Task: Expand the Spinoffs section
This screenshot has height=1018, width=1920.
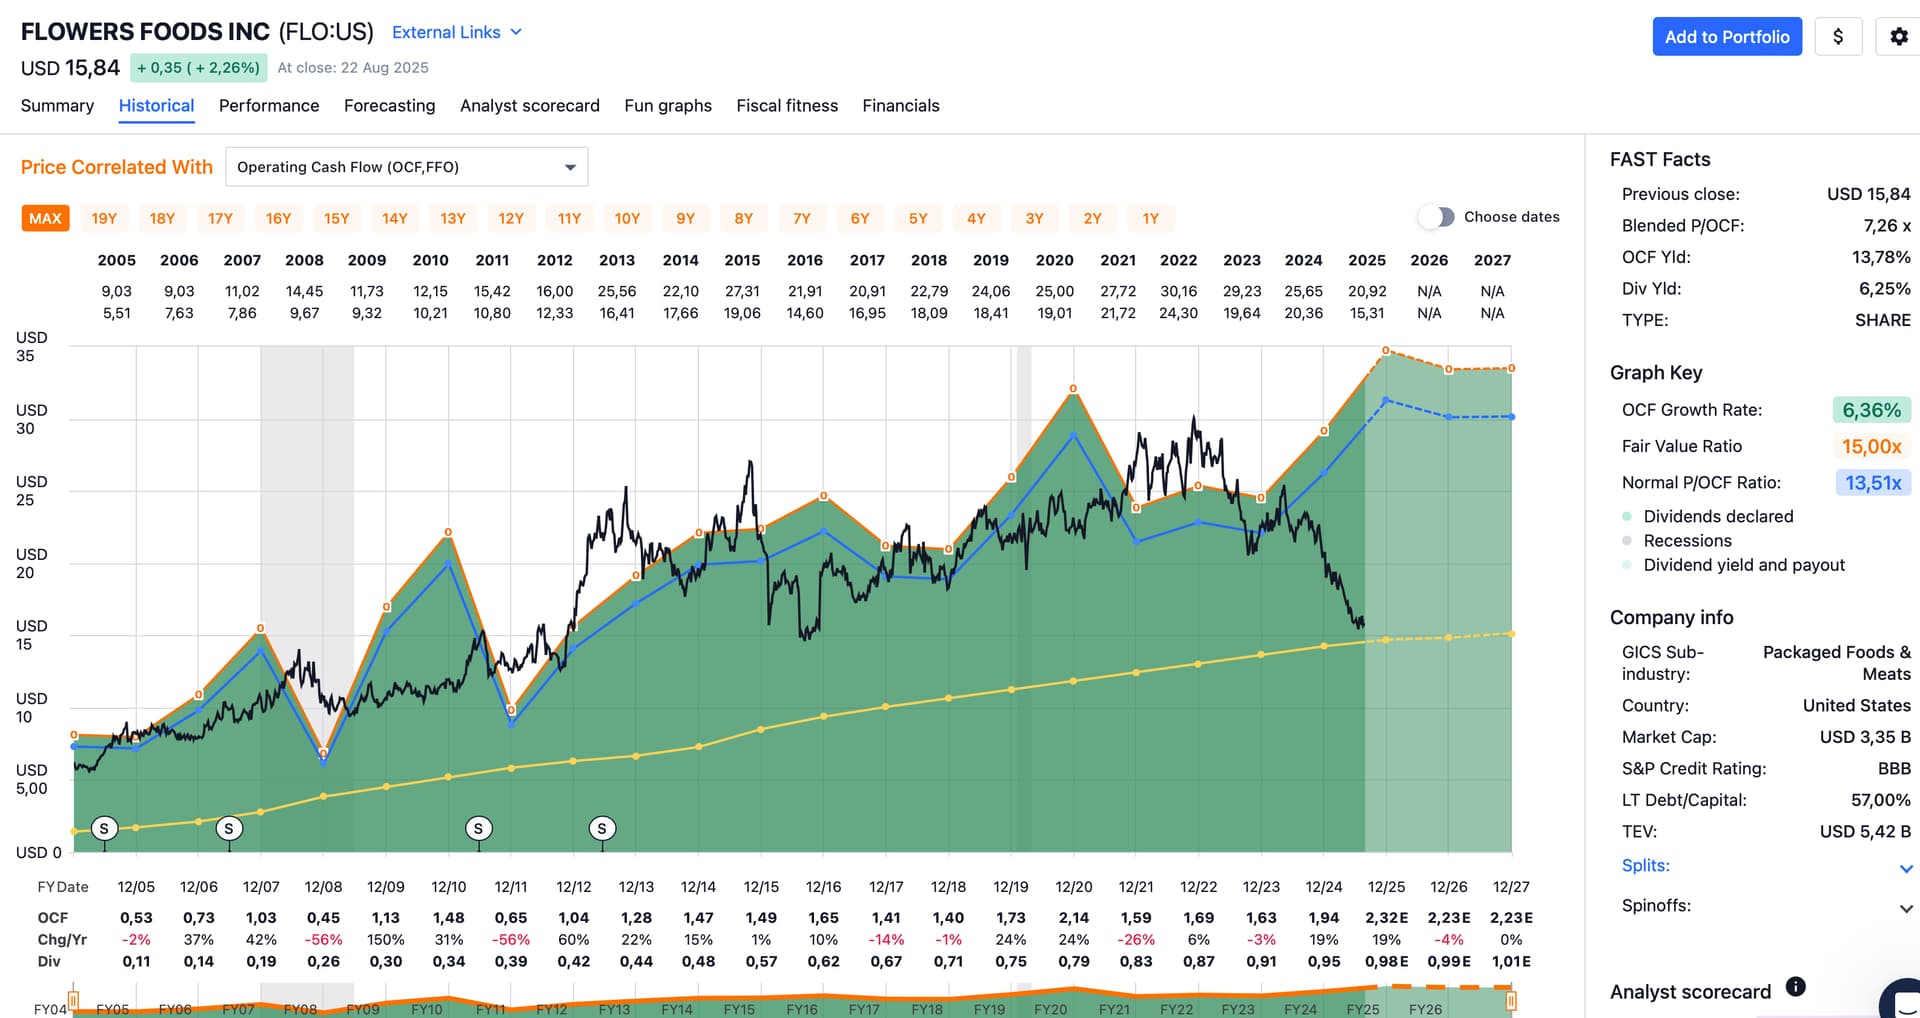Action: 1906,908
